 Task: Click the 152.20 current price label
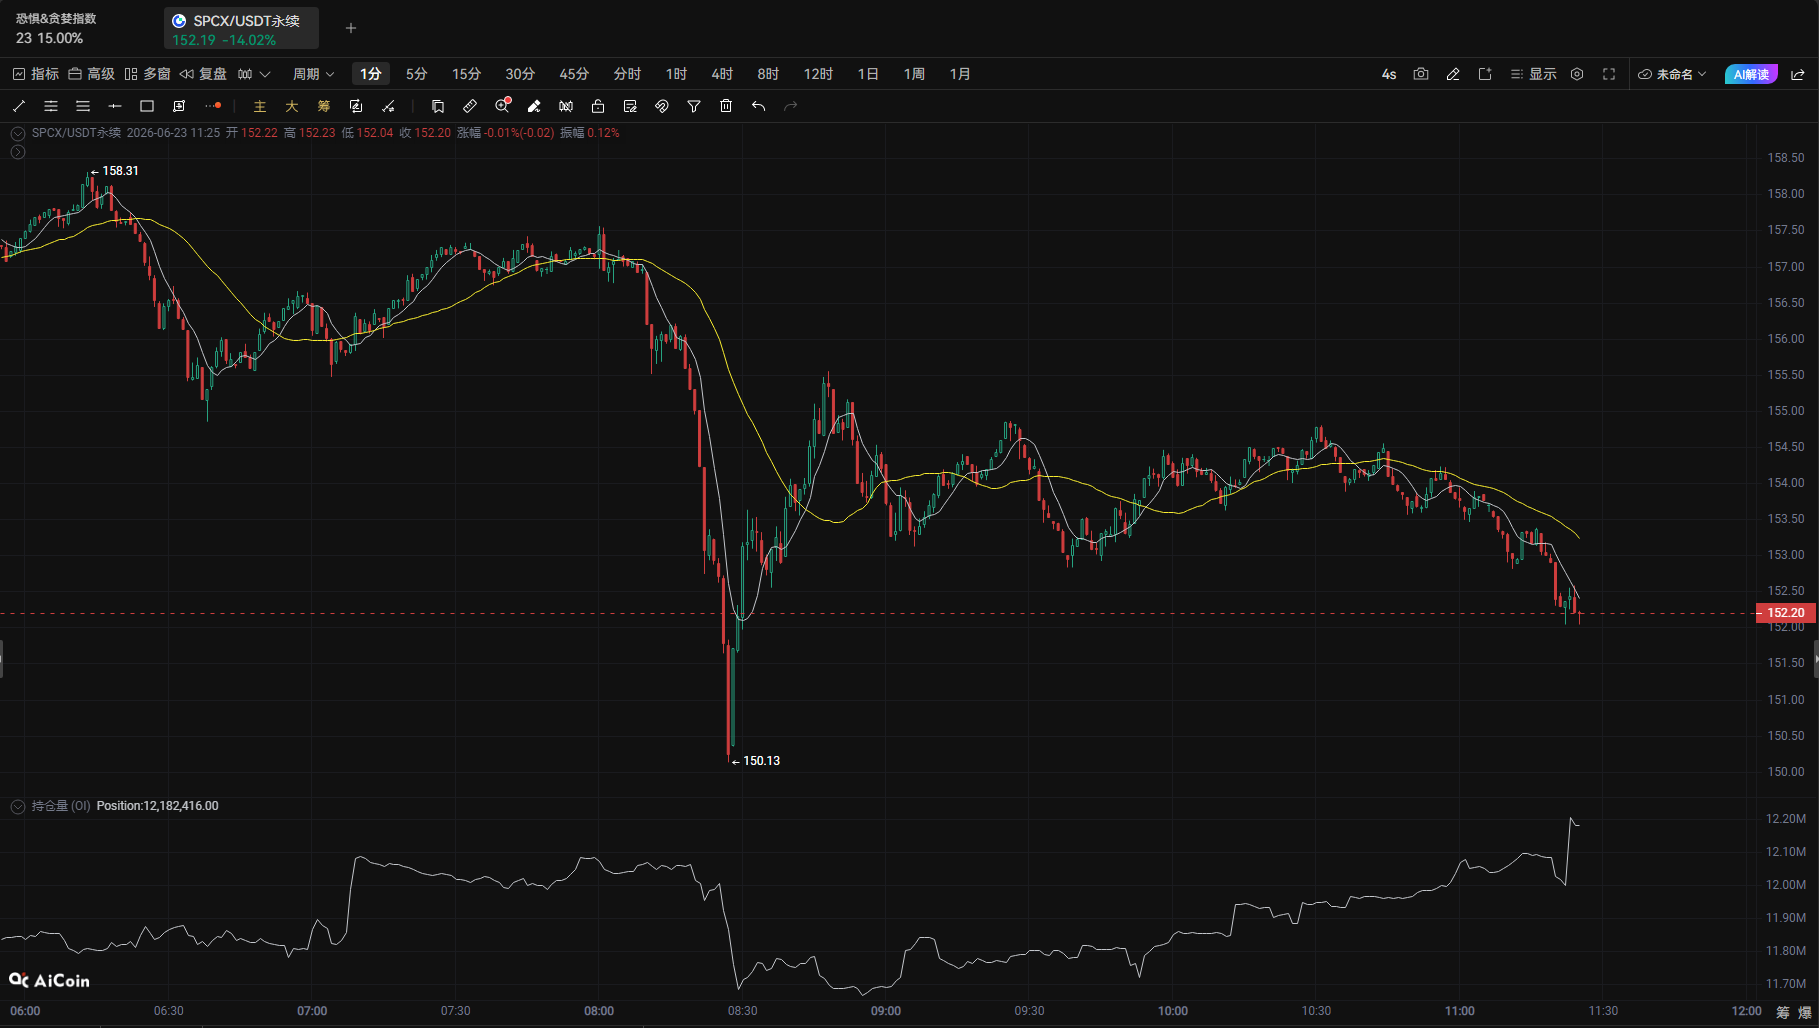tap(1786, 613)
